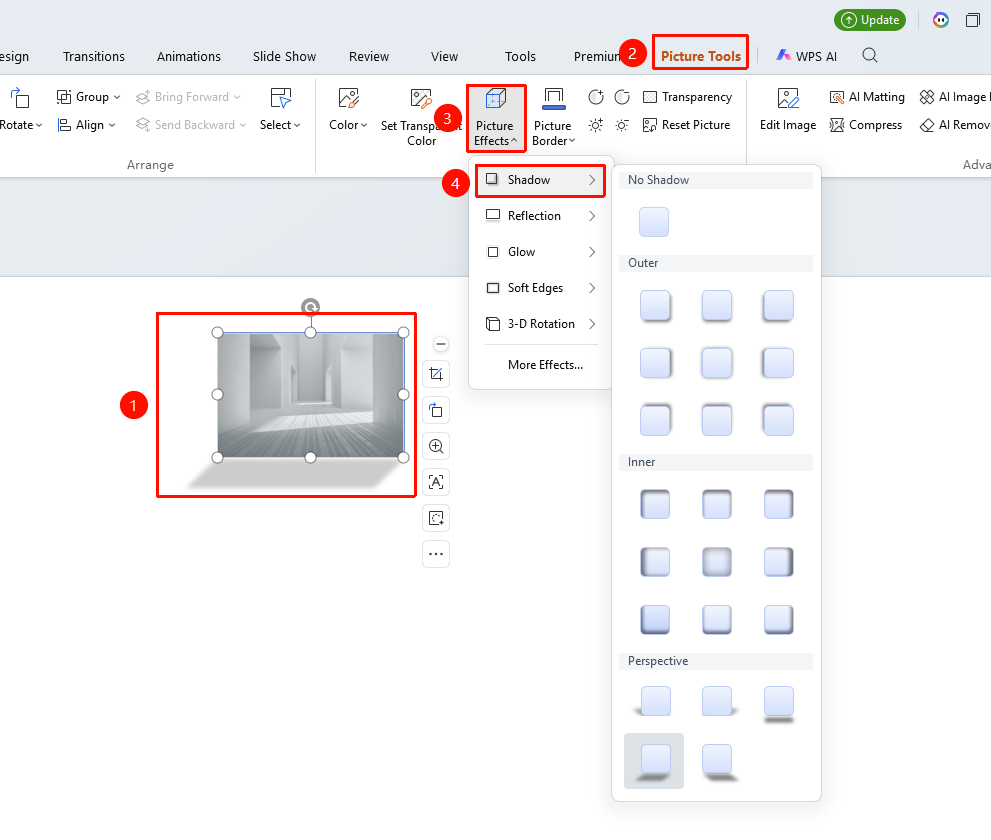This screenshot has width=991, height=840.
Task: Click the rotation handle above the picture
Action: click(310, 307)
